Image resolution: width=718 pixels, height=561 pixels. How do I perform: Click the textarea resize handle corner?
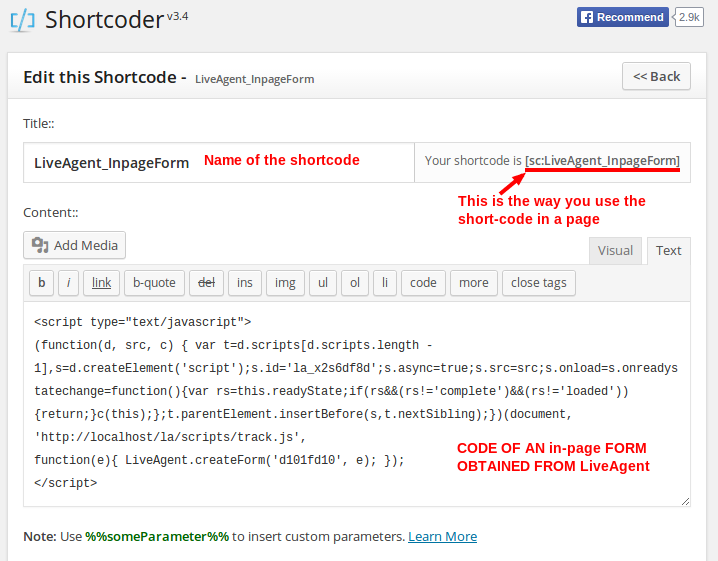pos(685,501)
